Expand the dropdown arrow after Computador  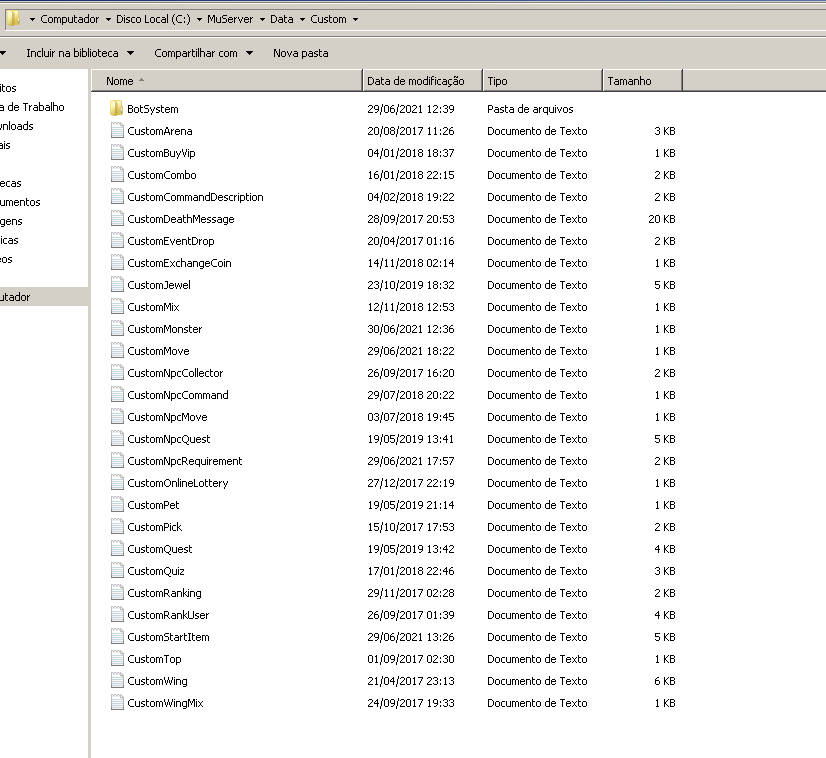pos(108,19)
